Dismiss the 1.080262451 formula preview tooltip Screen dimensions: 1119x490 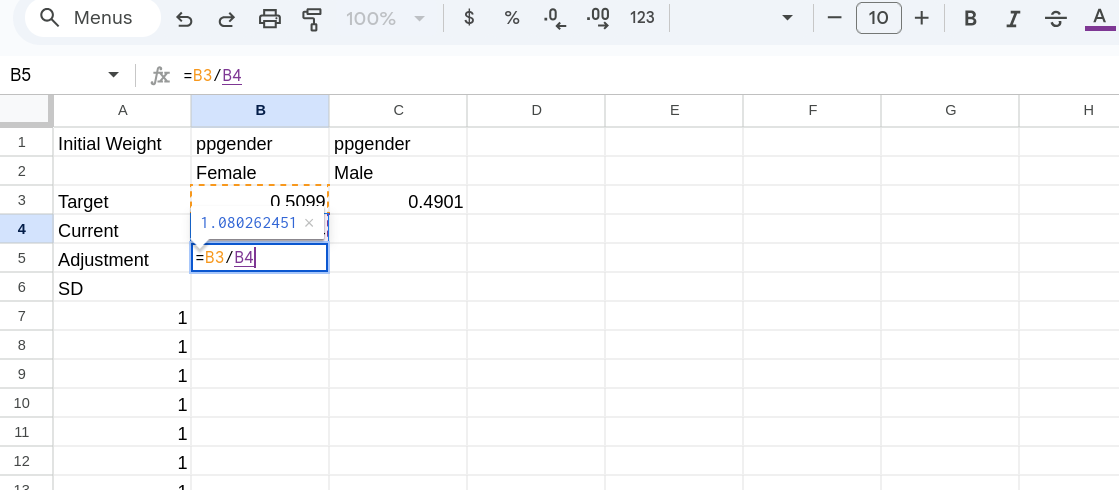click(309, 223)
